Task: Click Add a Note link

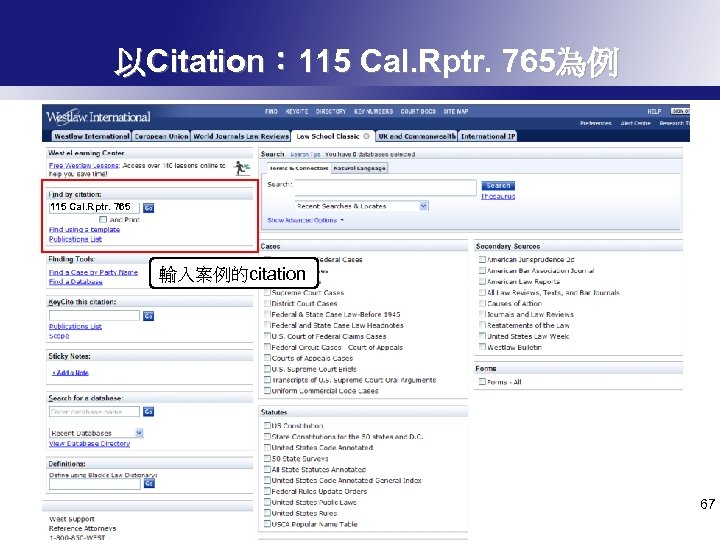Action: (70, 373)
